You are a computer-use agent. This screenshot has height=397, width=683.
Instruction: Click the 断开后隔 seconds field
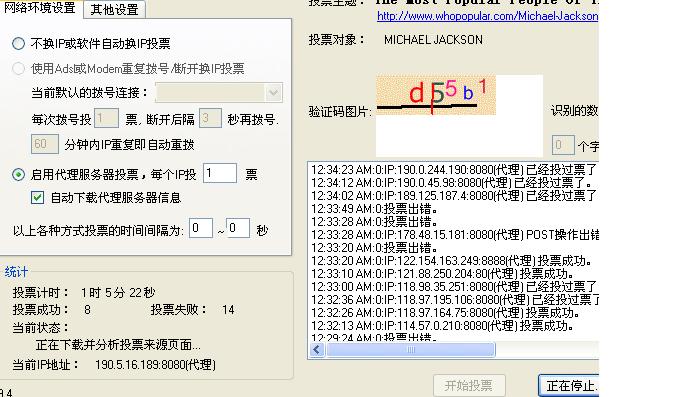click(x=210, y=118)
